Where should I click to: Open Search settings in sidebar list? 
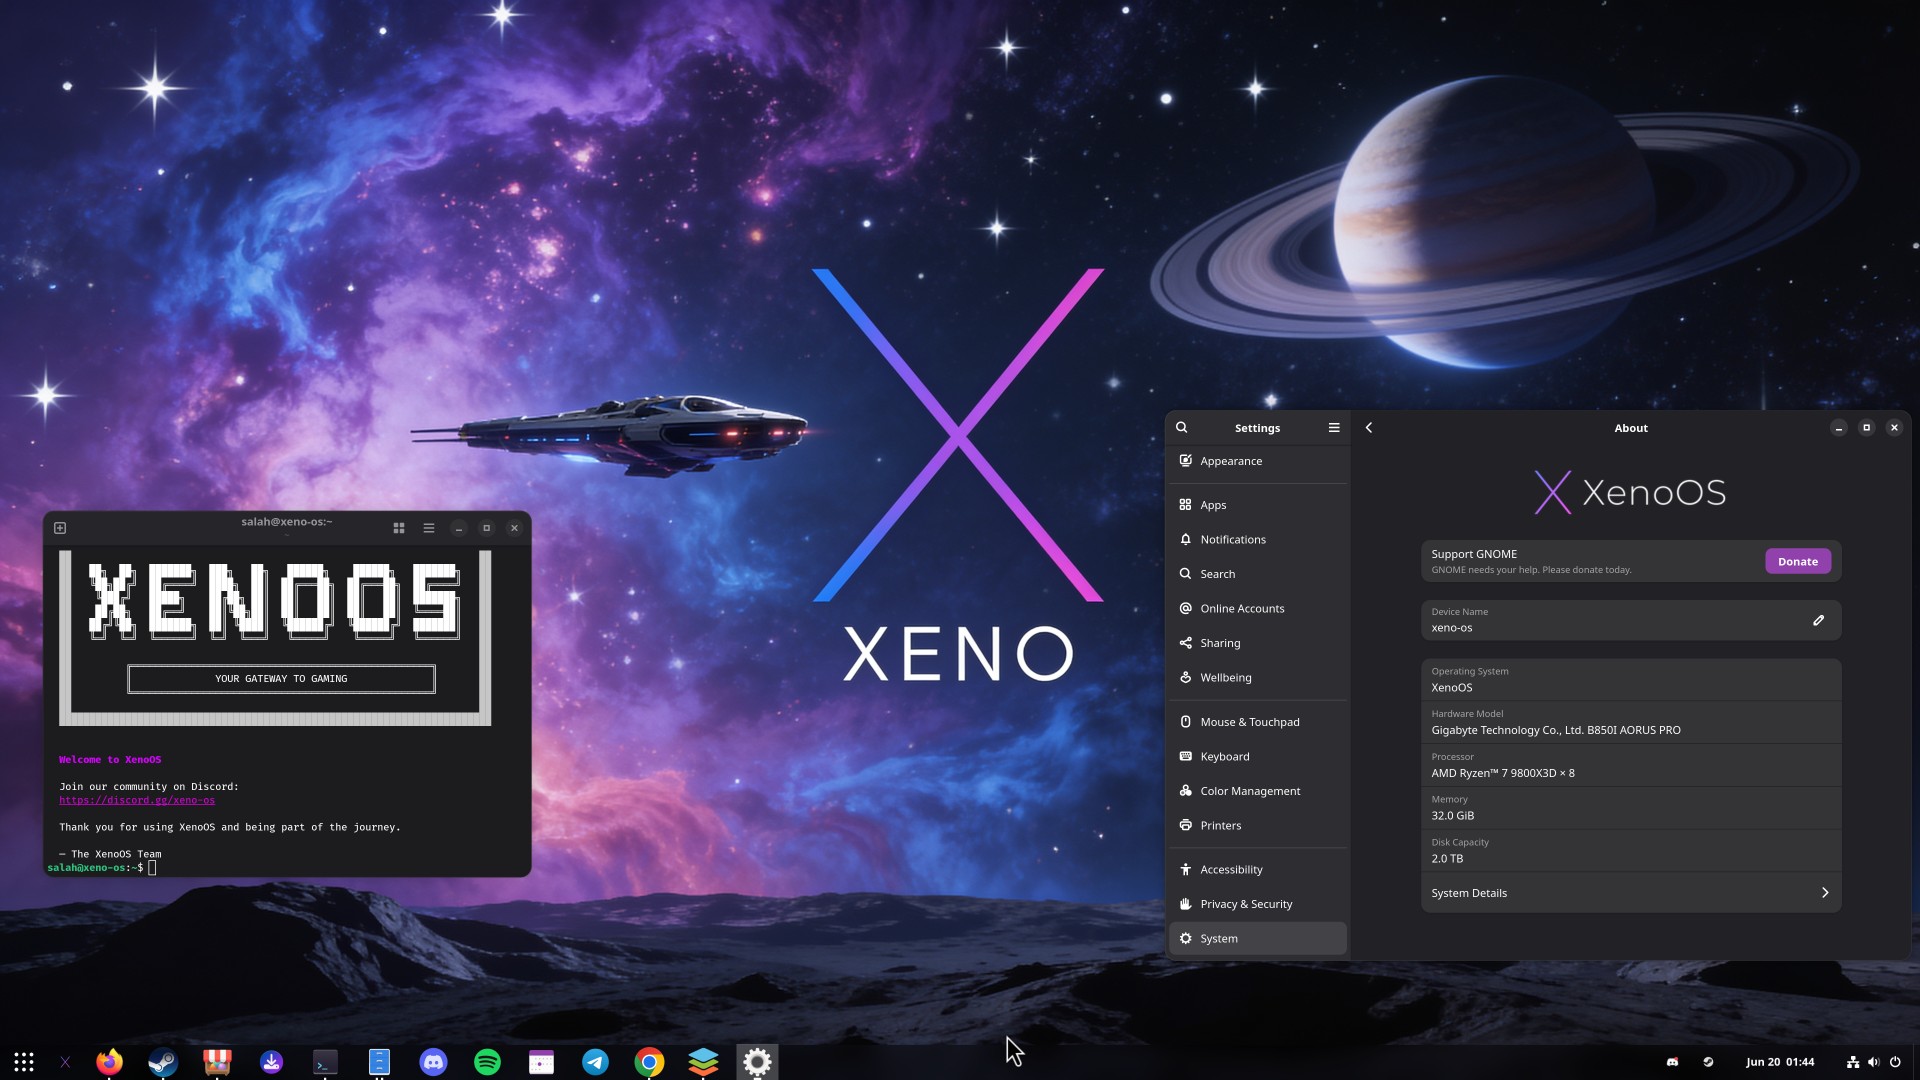tap(1258, 574)
